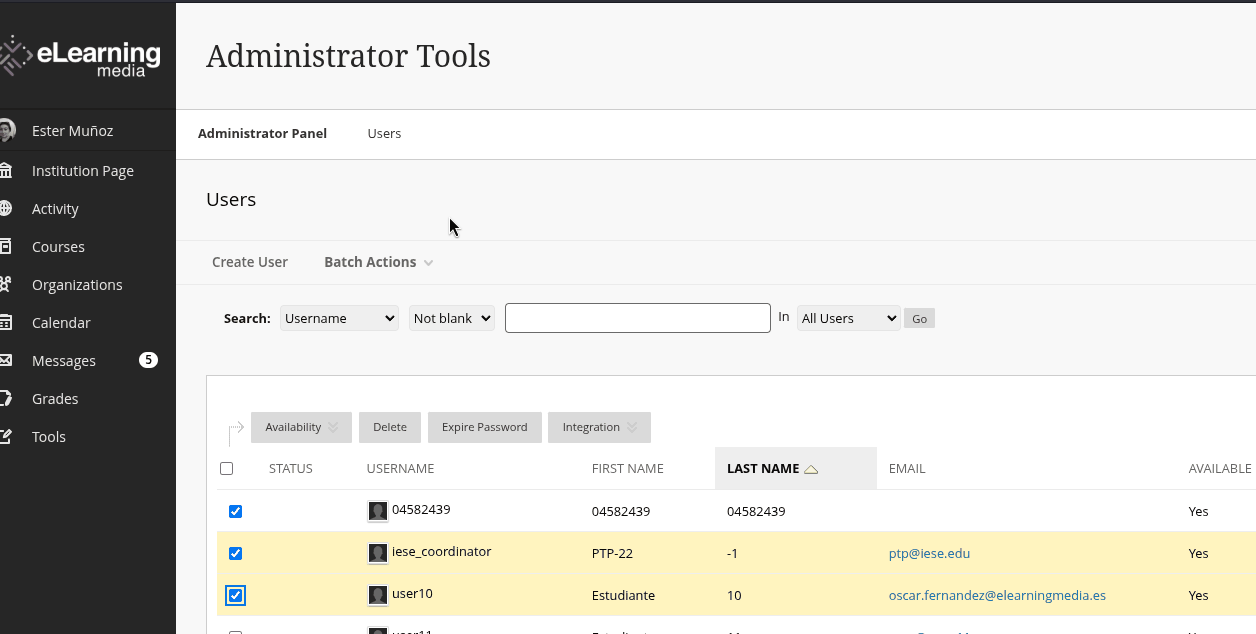Expand the Batch Actions menu
The image size is (1256, 634).
378,262
